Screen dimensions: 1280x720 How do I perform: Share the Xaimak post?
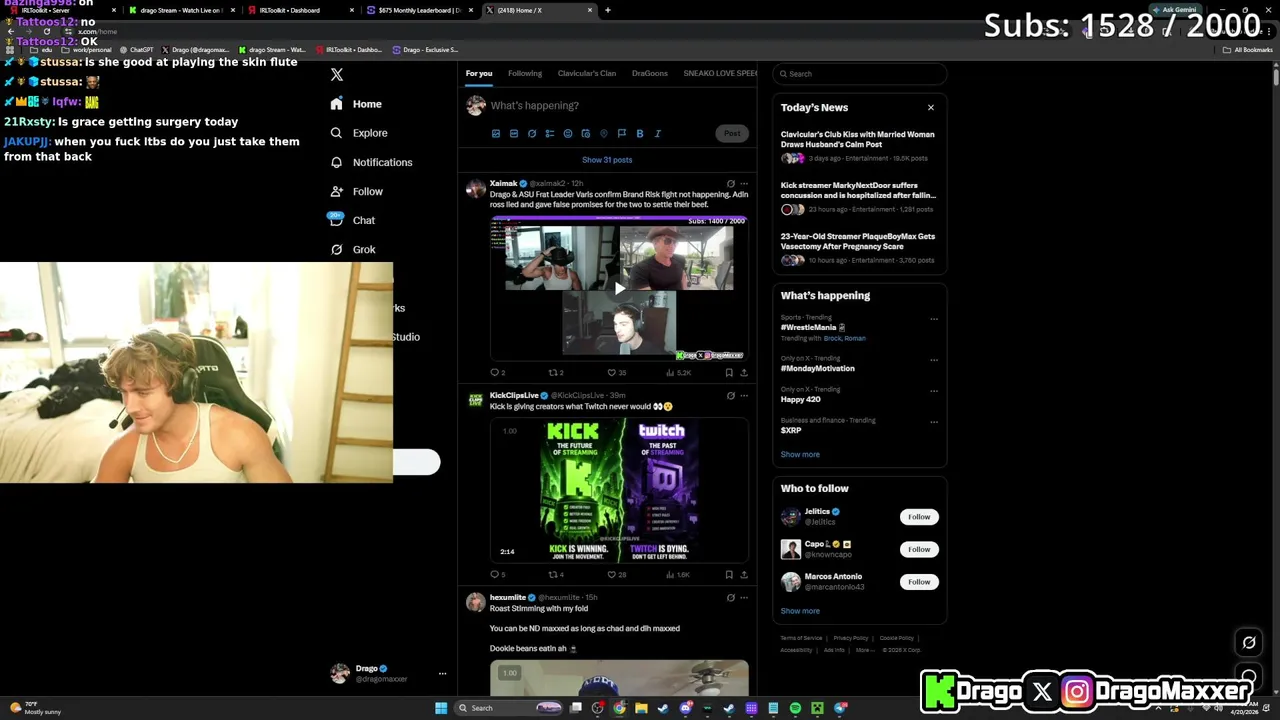pos(743,372)
